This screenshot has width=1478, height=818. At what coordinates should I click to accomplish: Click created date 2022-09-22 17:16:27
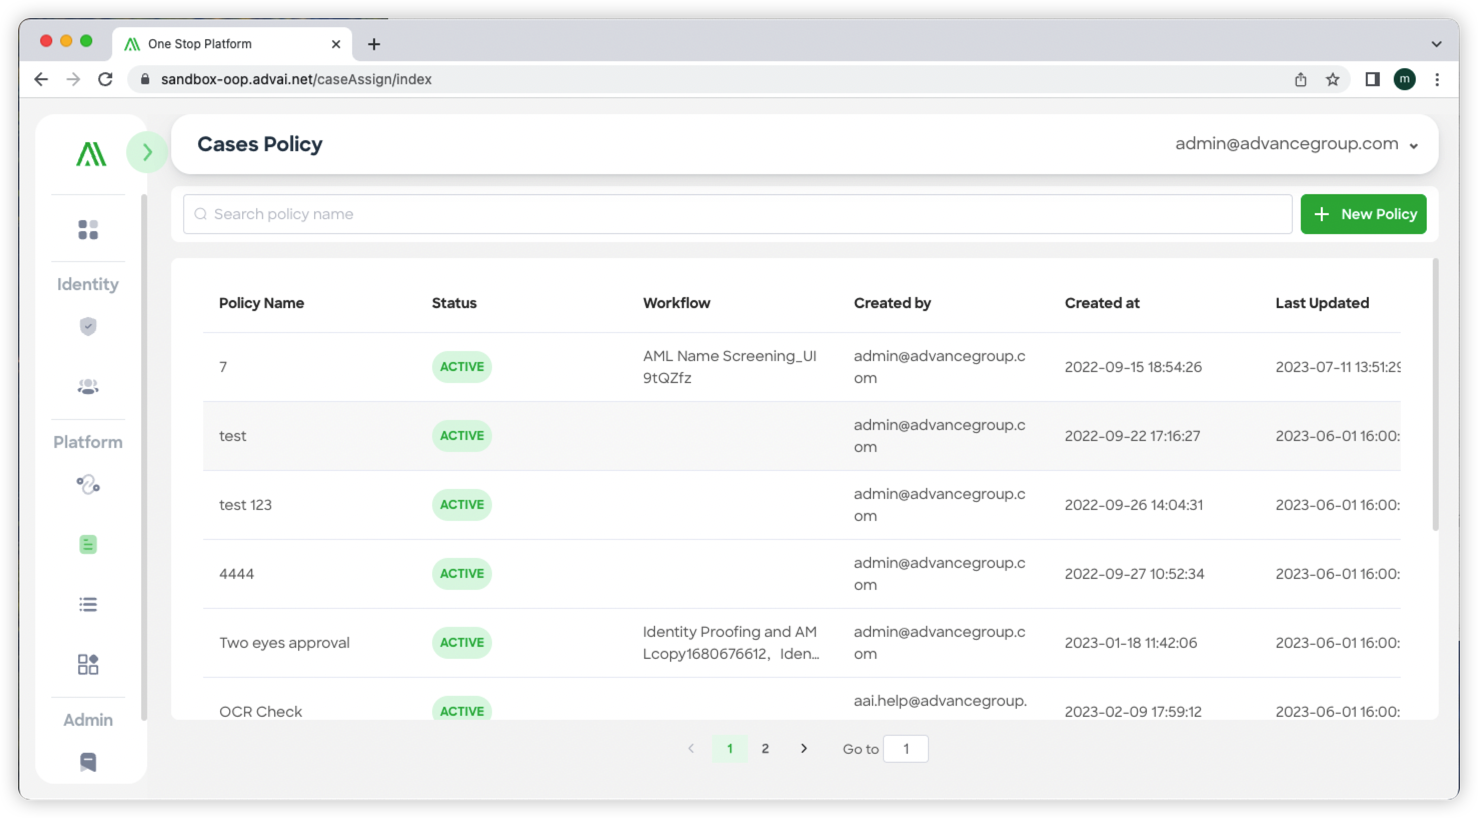tap(1132, 436)
